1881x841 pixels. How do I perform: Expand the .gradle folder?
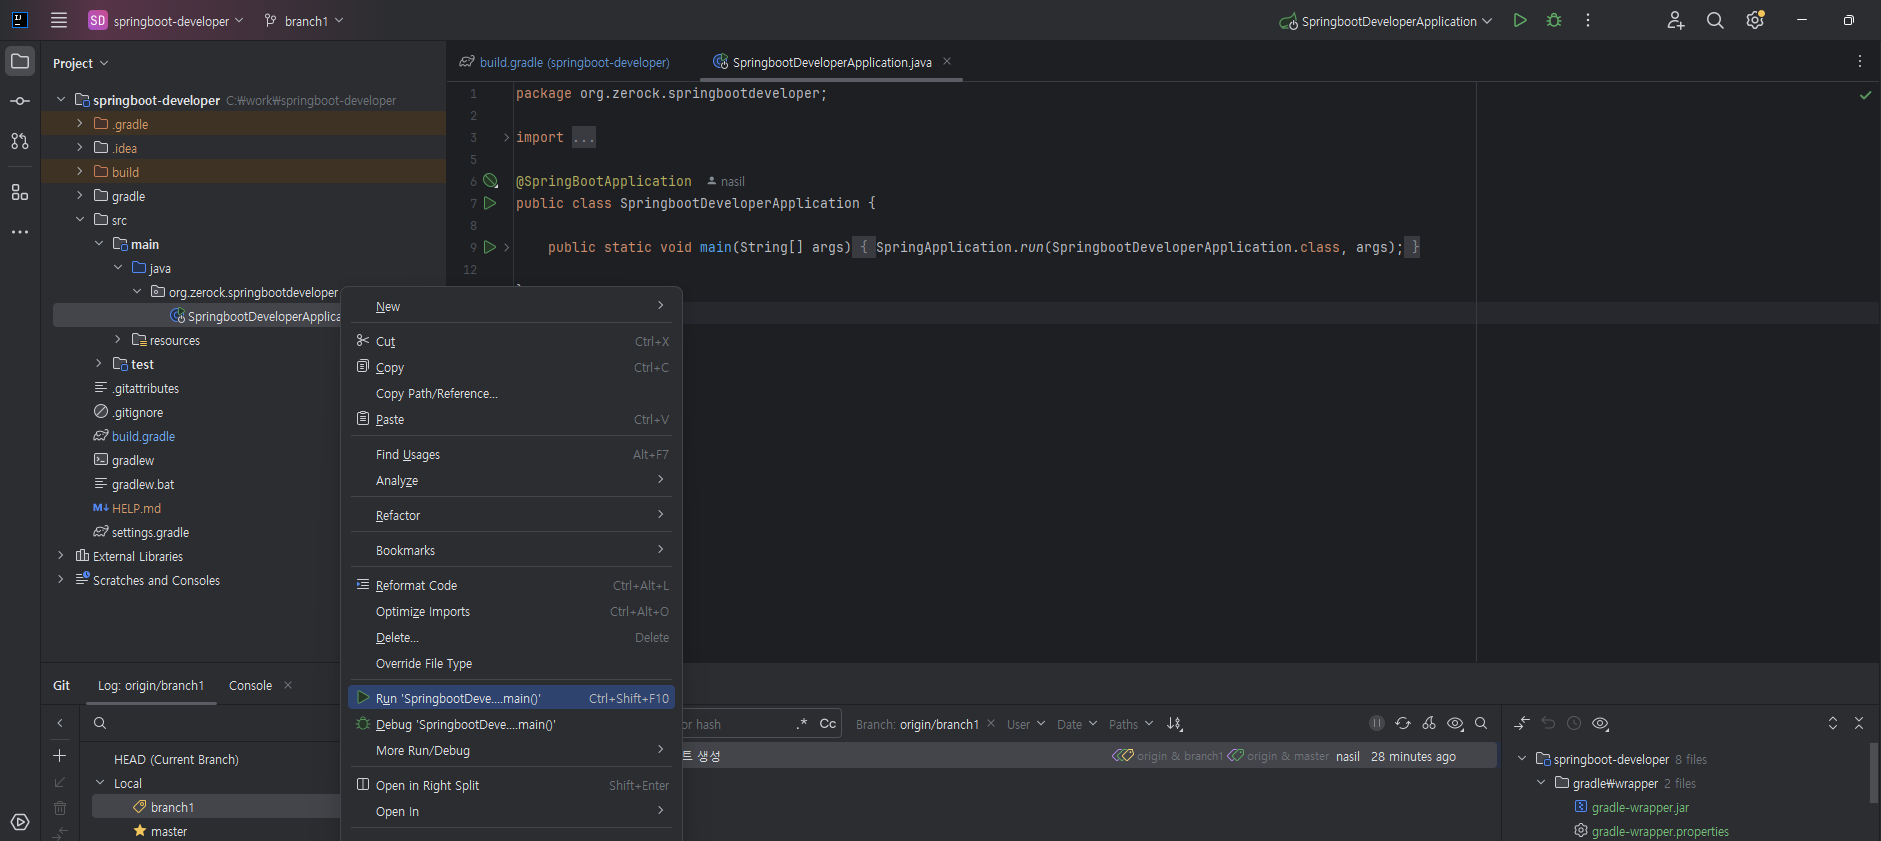point(80,124)
